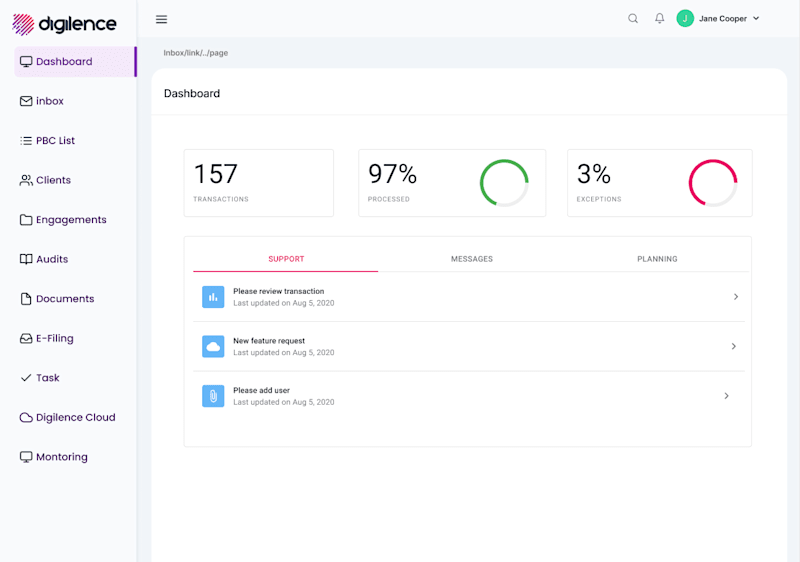Click the Digilence logo
The image size is (800, 562).
(x=64, y=24)
